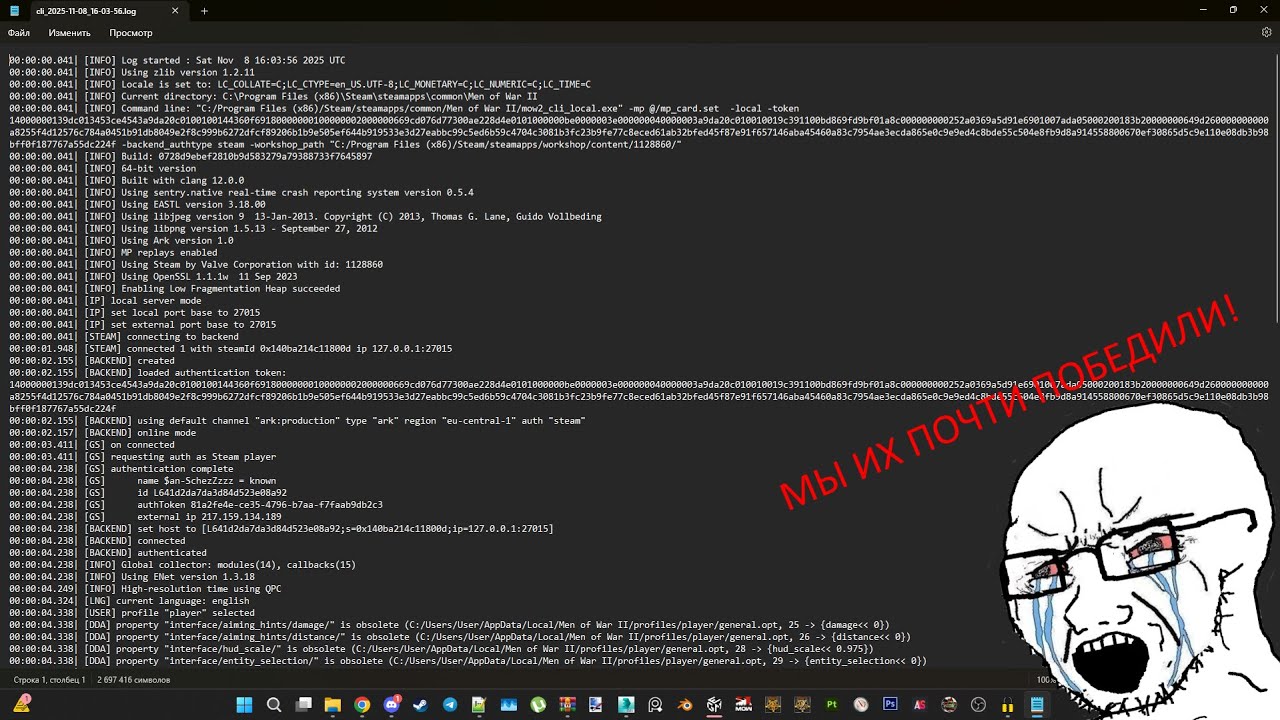The height and width of the screenshot is (720, 1280).
Task: Open Windows Start menu
Action: coord(244,705)
